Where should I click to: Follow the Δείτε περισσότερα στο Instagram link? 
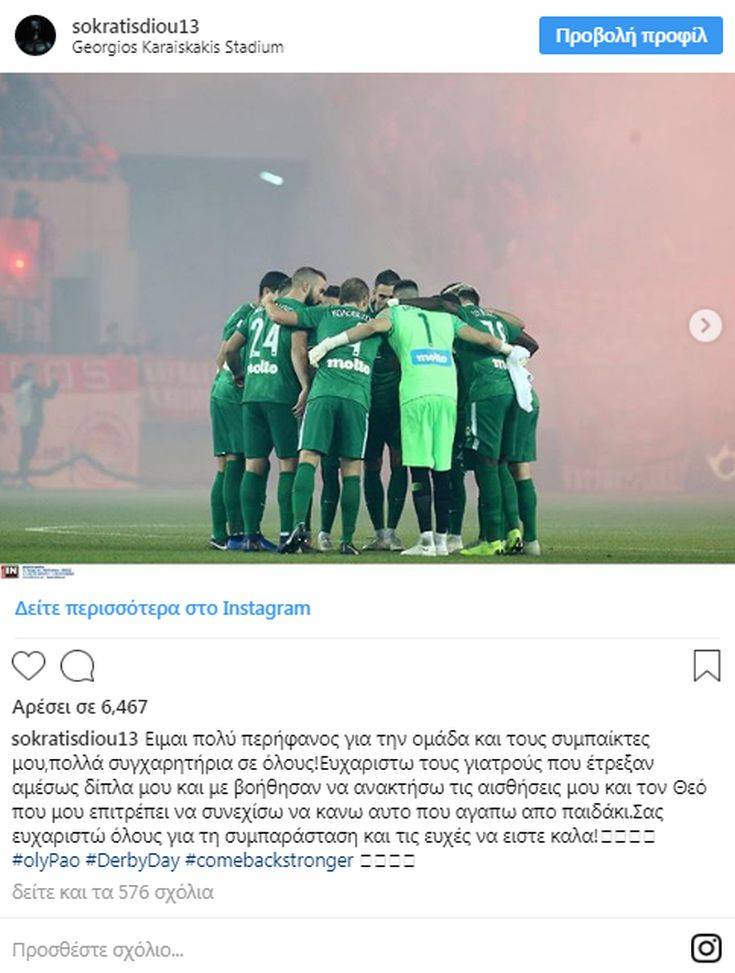(x=163, y=608)
